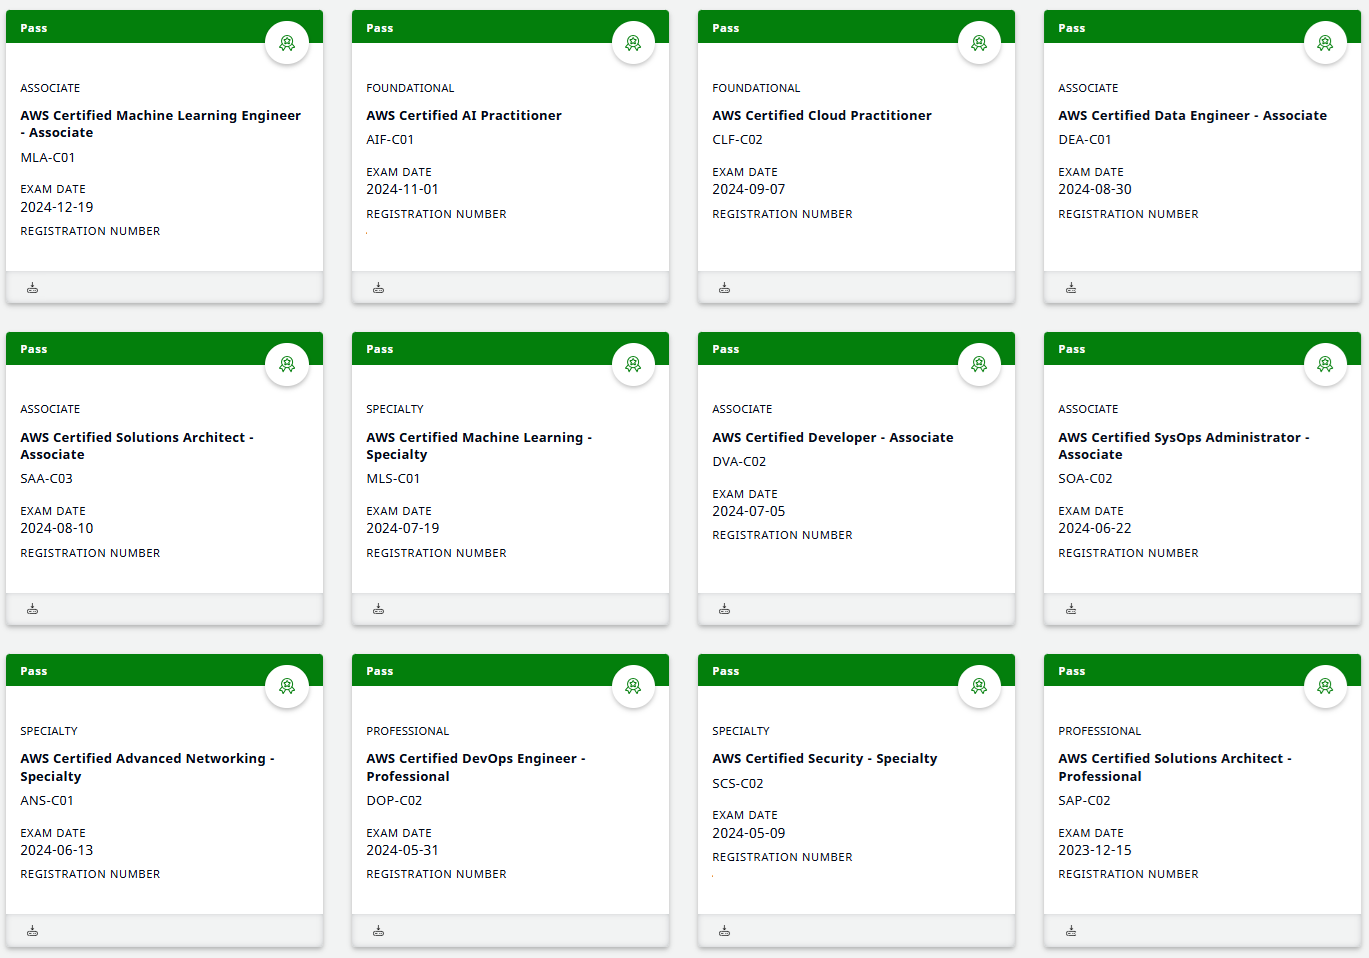Download the Solutions Architect Associate result
1369x958 pixels.
tap(33, 609)
